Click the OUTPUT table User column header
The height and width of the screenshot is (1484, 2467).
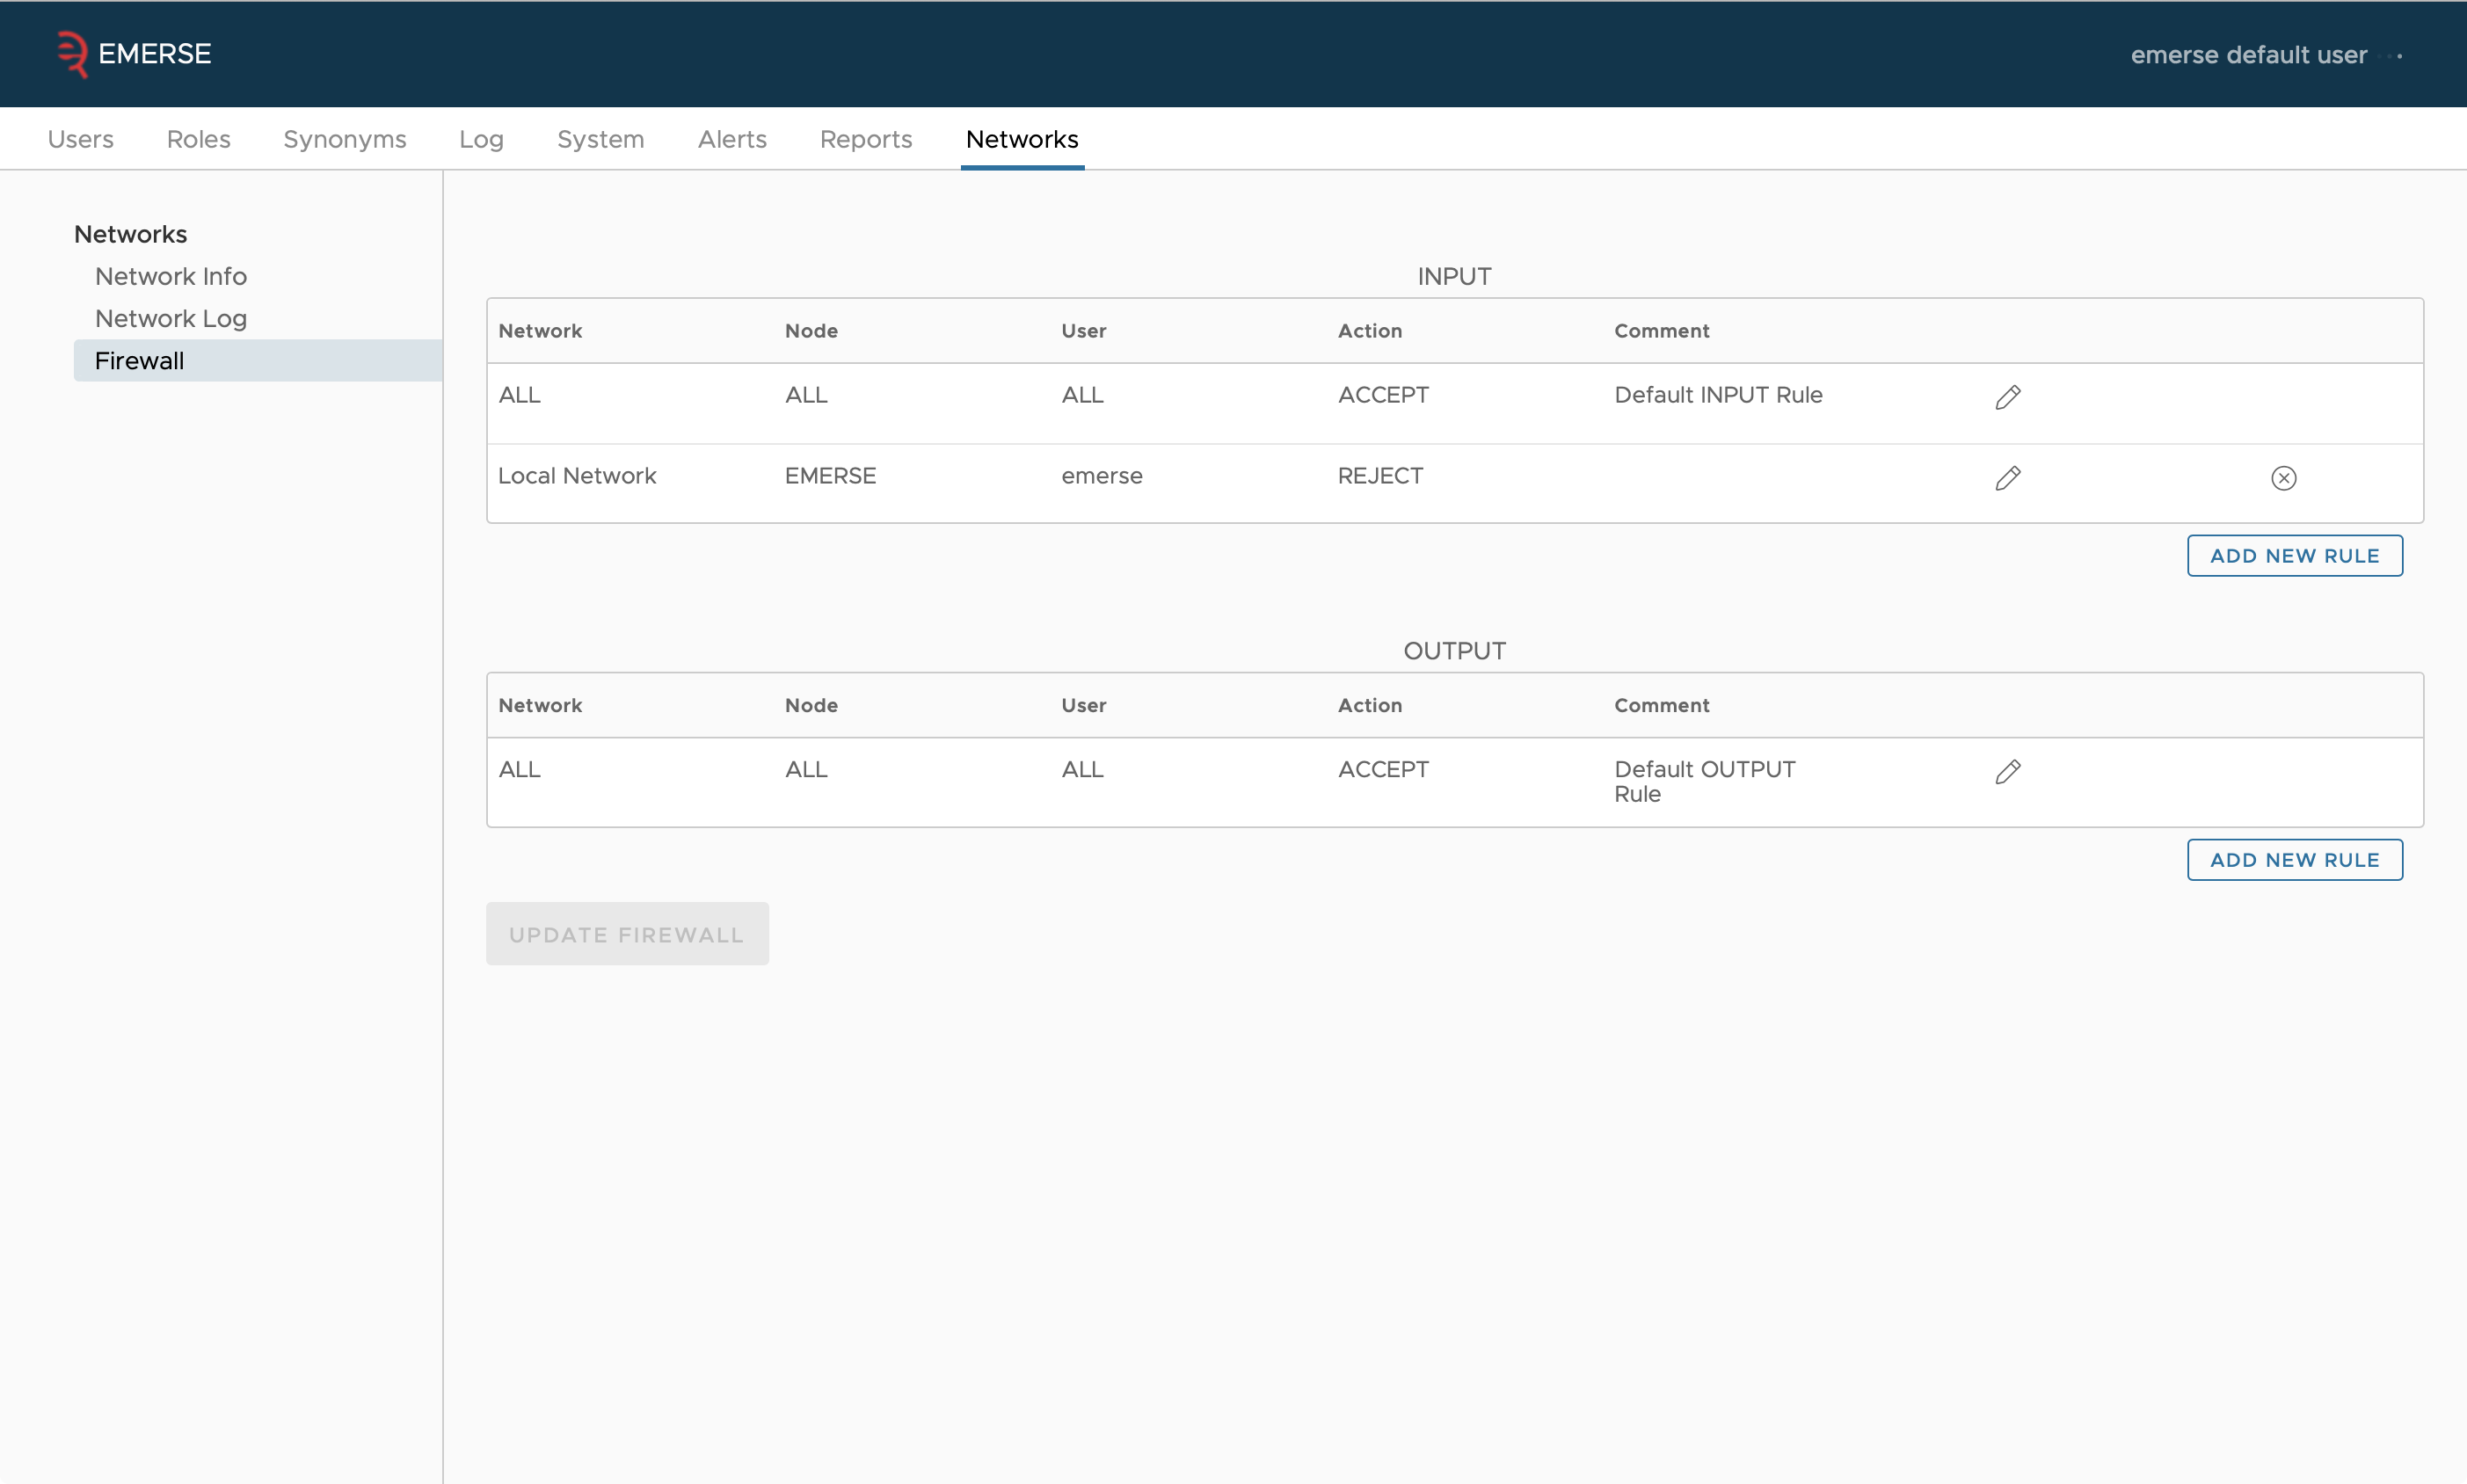(1084, 705)
